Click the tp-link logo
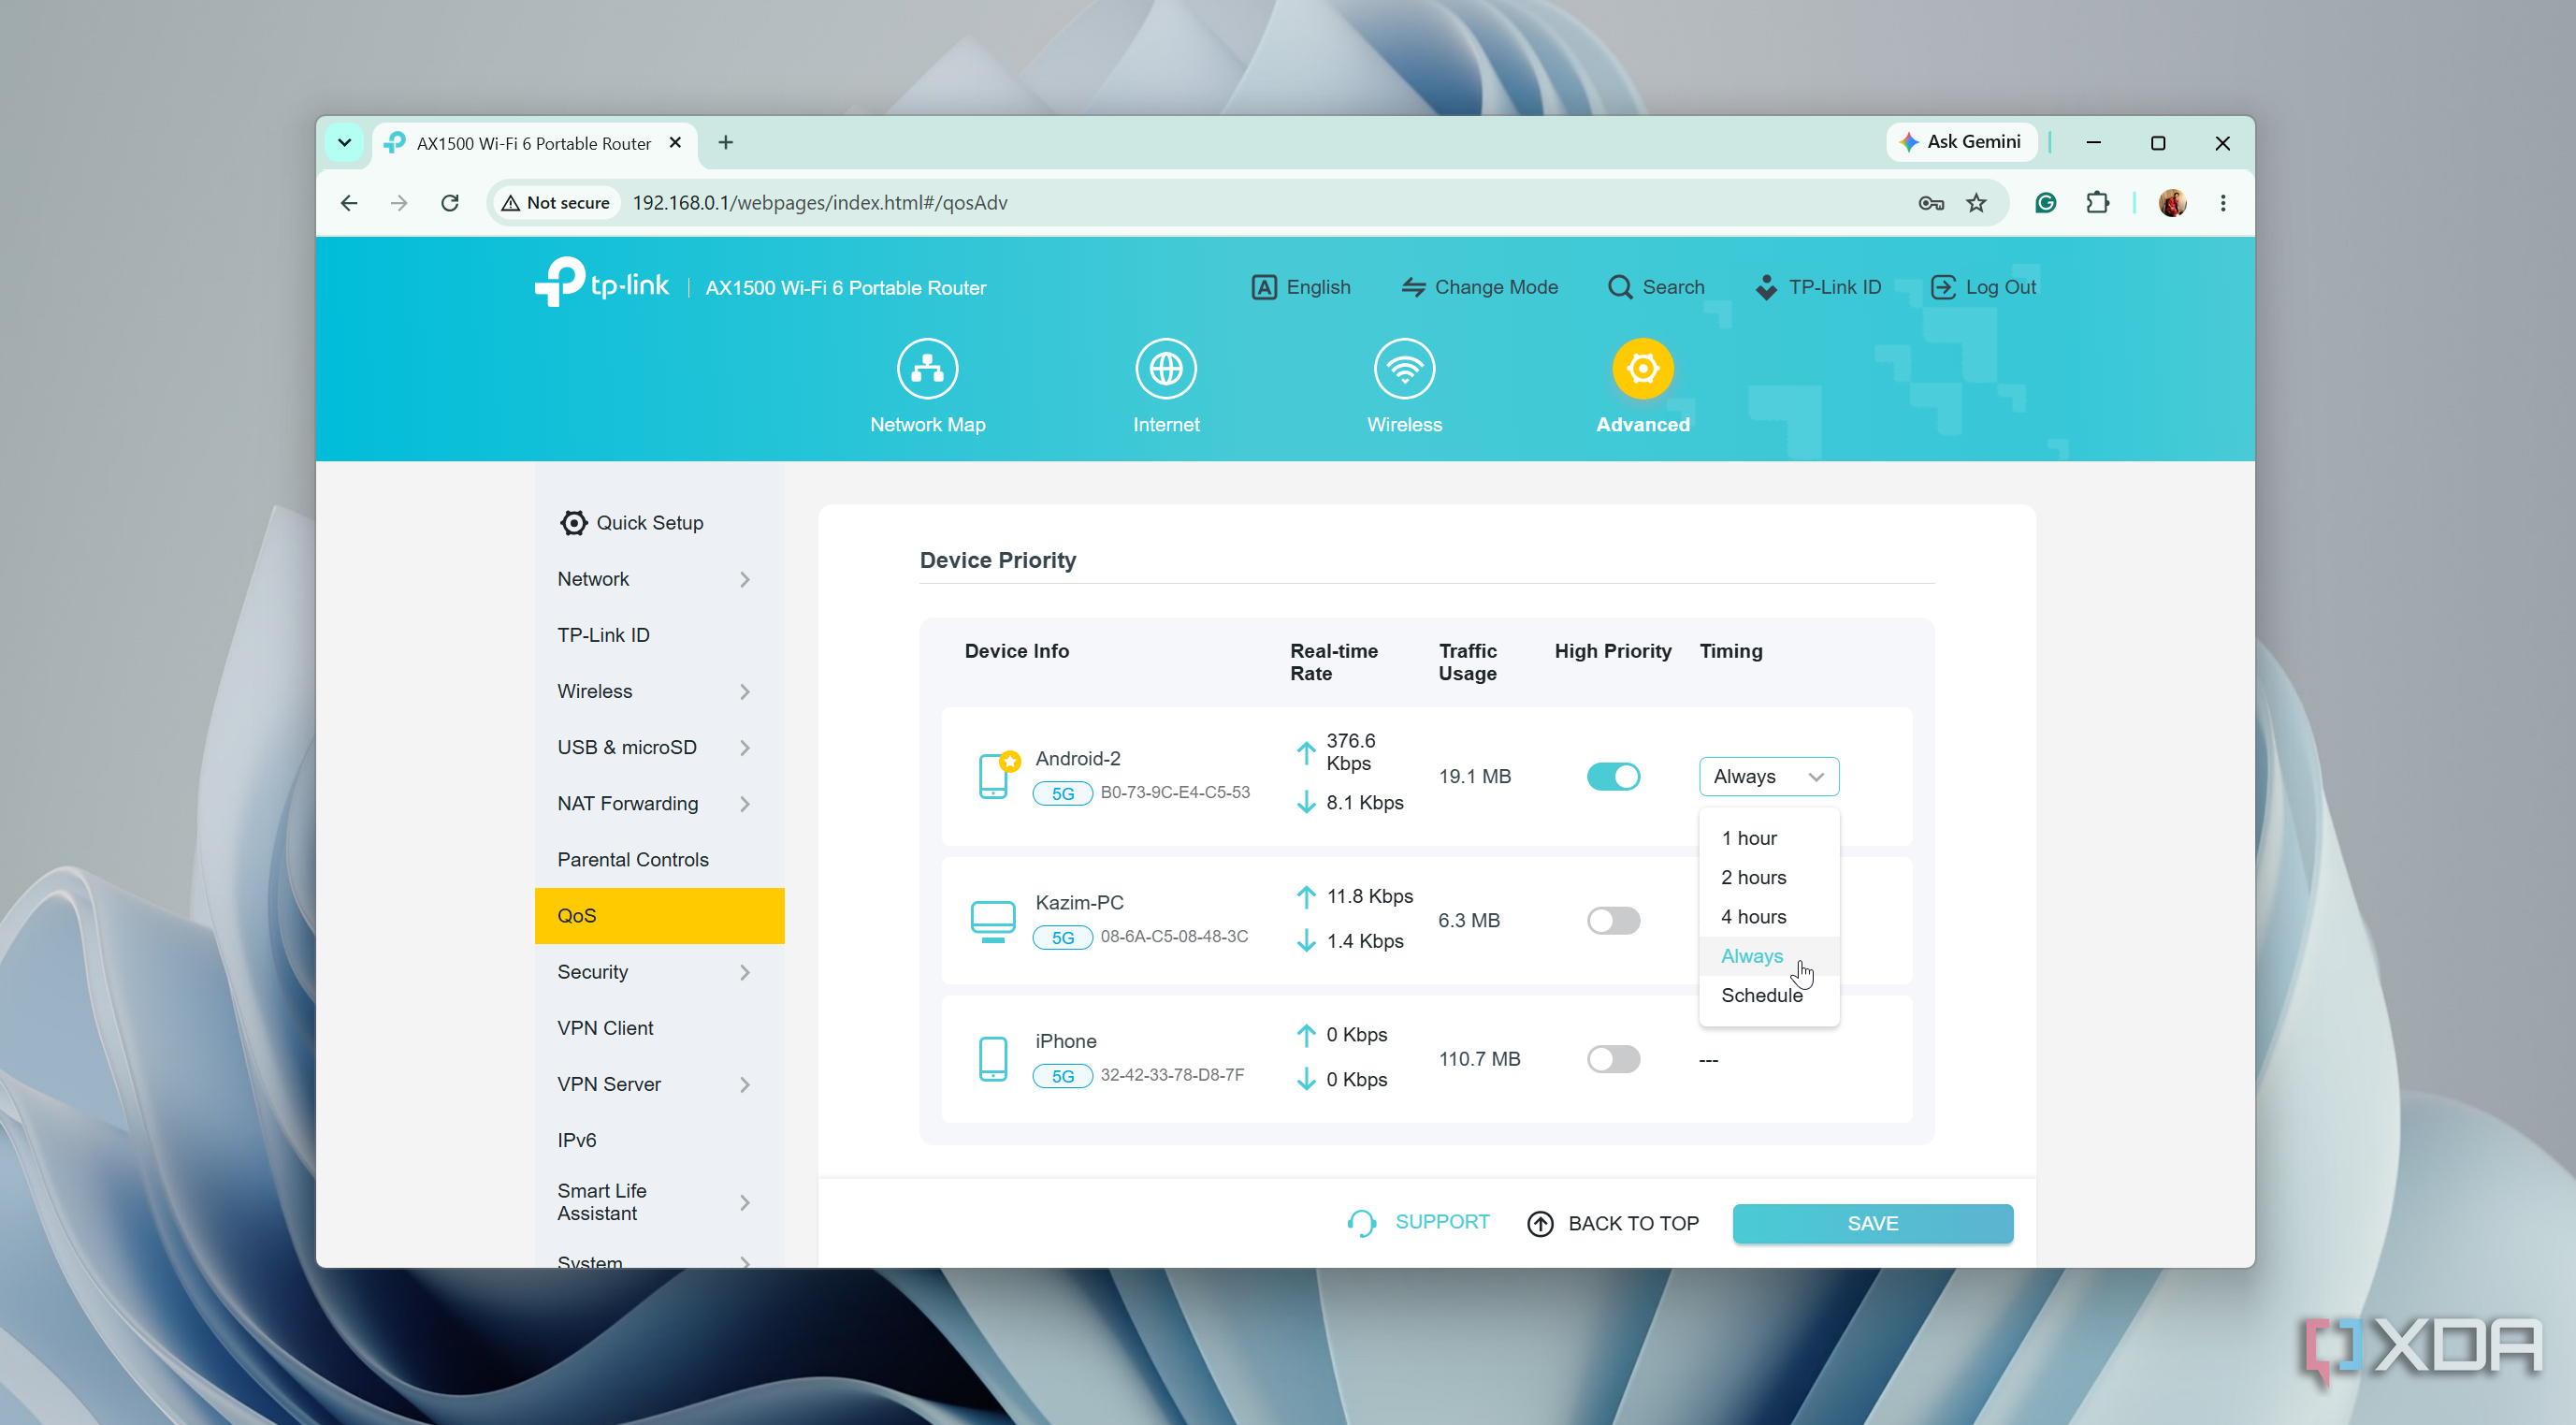This screenshot has height=1425, width=2576. (x=602, y=283)
